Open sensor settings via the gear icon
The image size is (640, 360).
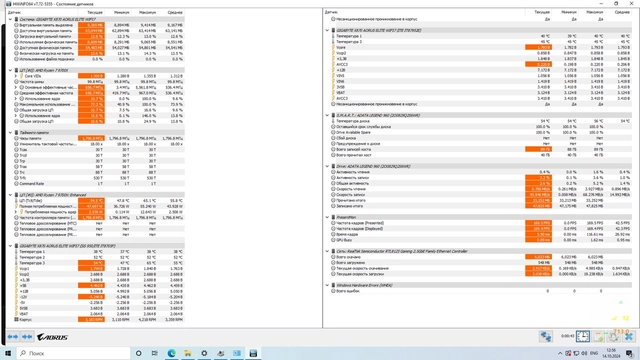pos(613,337)
